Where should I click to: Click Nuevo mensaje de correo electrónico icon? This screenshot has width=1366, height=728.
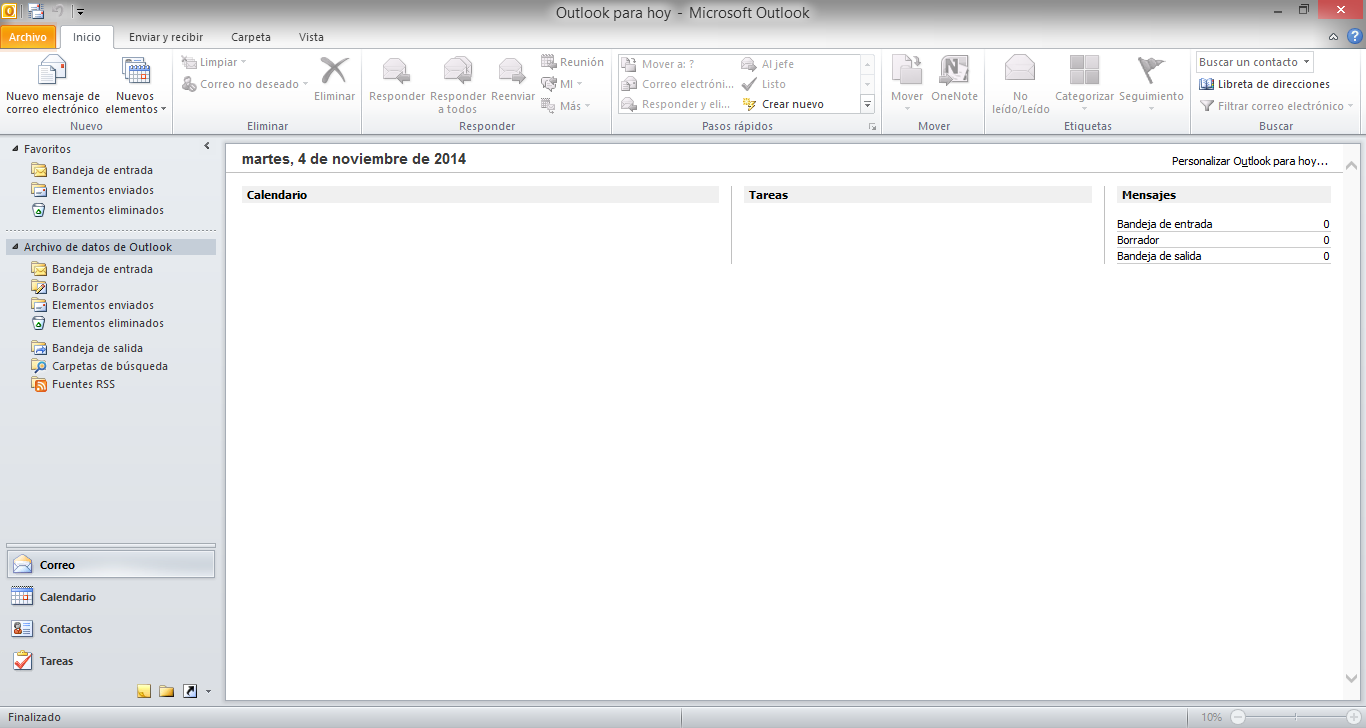[x=52, y=71]
